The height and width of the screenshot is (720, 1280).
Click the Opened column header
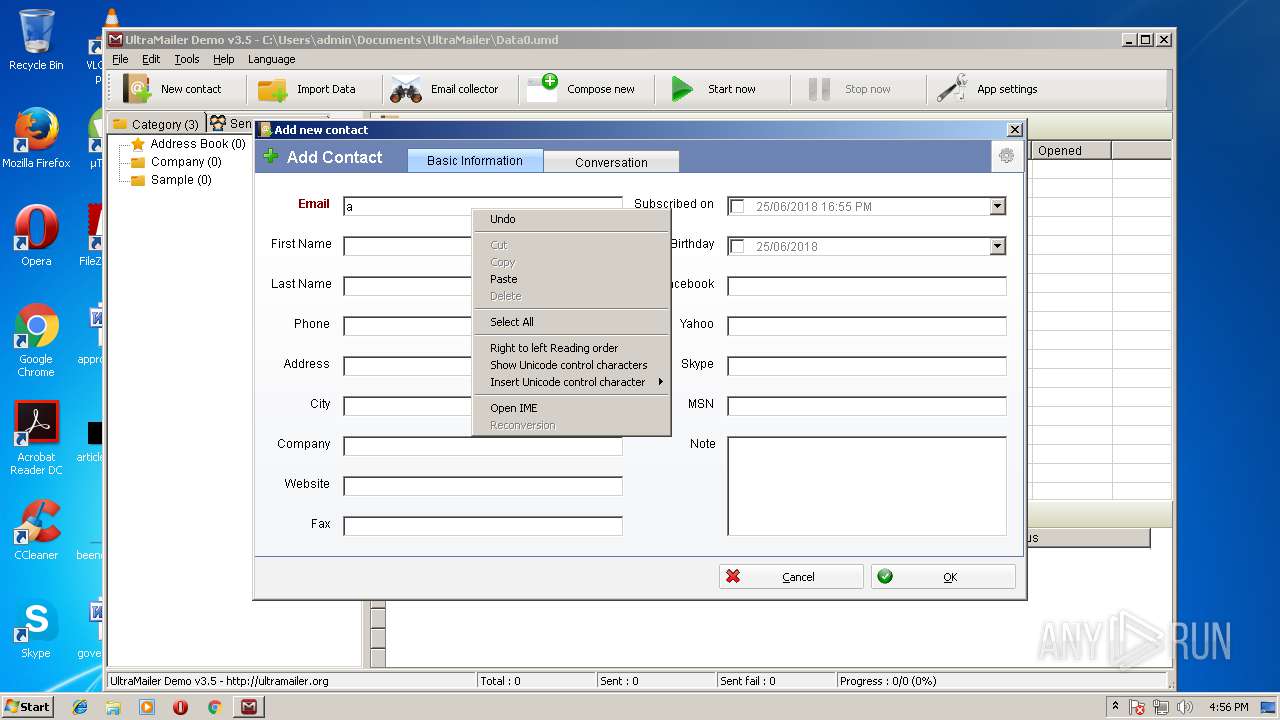tap(1071, 151)
